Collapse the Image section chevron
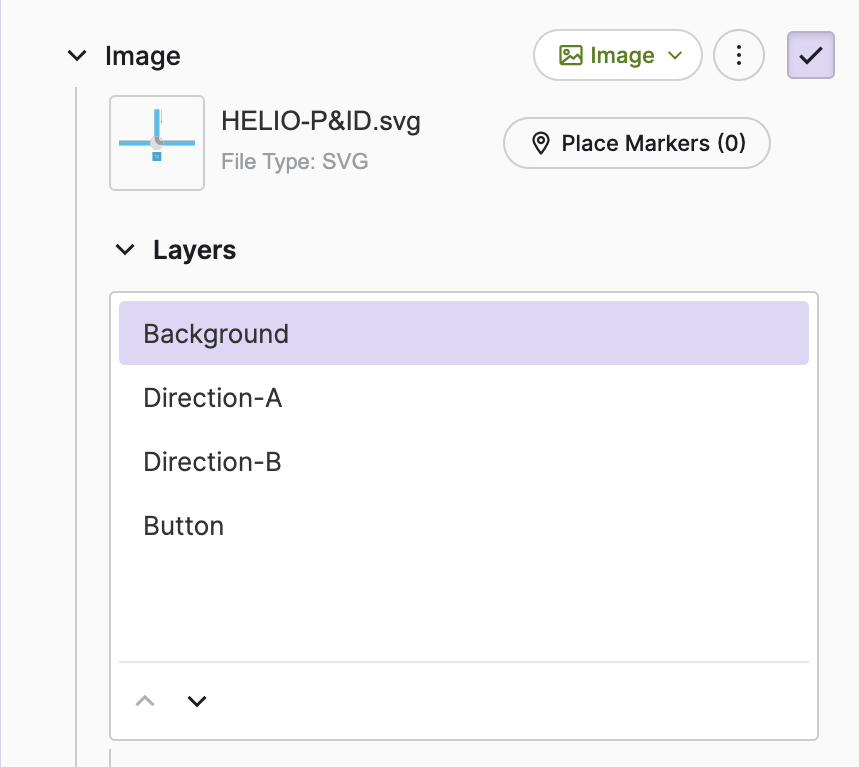The image size is (859, 767). point(77,56)
